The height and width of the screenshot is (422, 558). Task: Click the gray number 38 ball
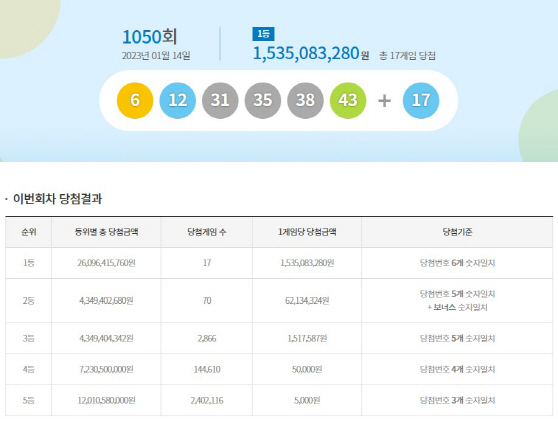tap(305, 100)
